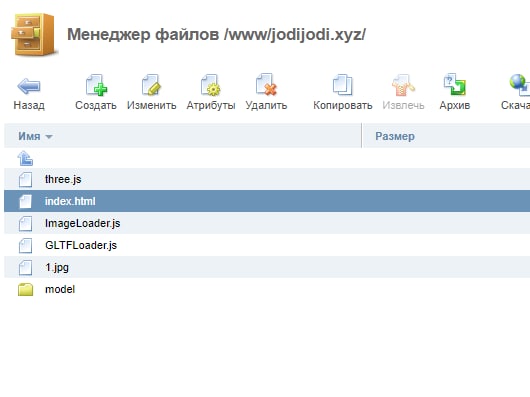Click the Назад back arrow icon
The width and height of the screenshot is (530, 397).
(x=29, y=86)
